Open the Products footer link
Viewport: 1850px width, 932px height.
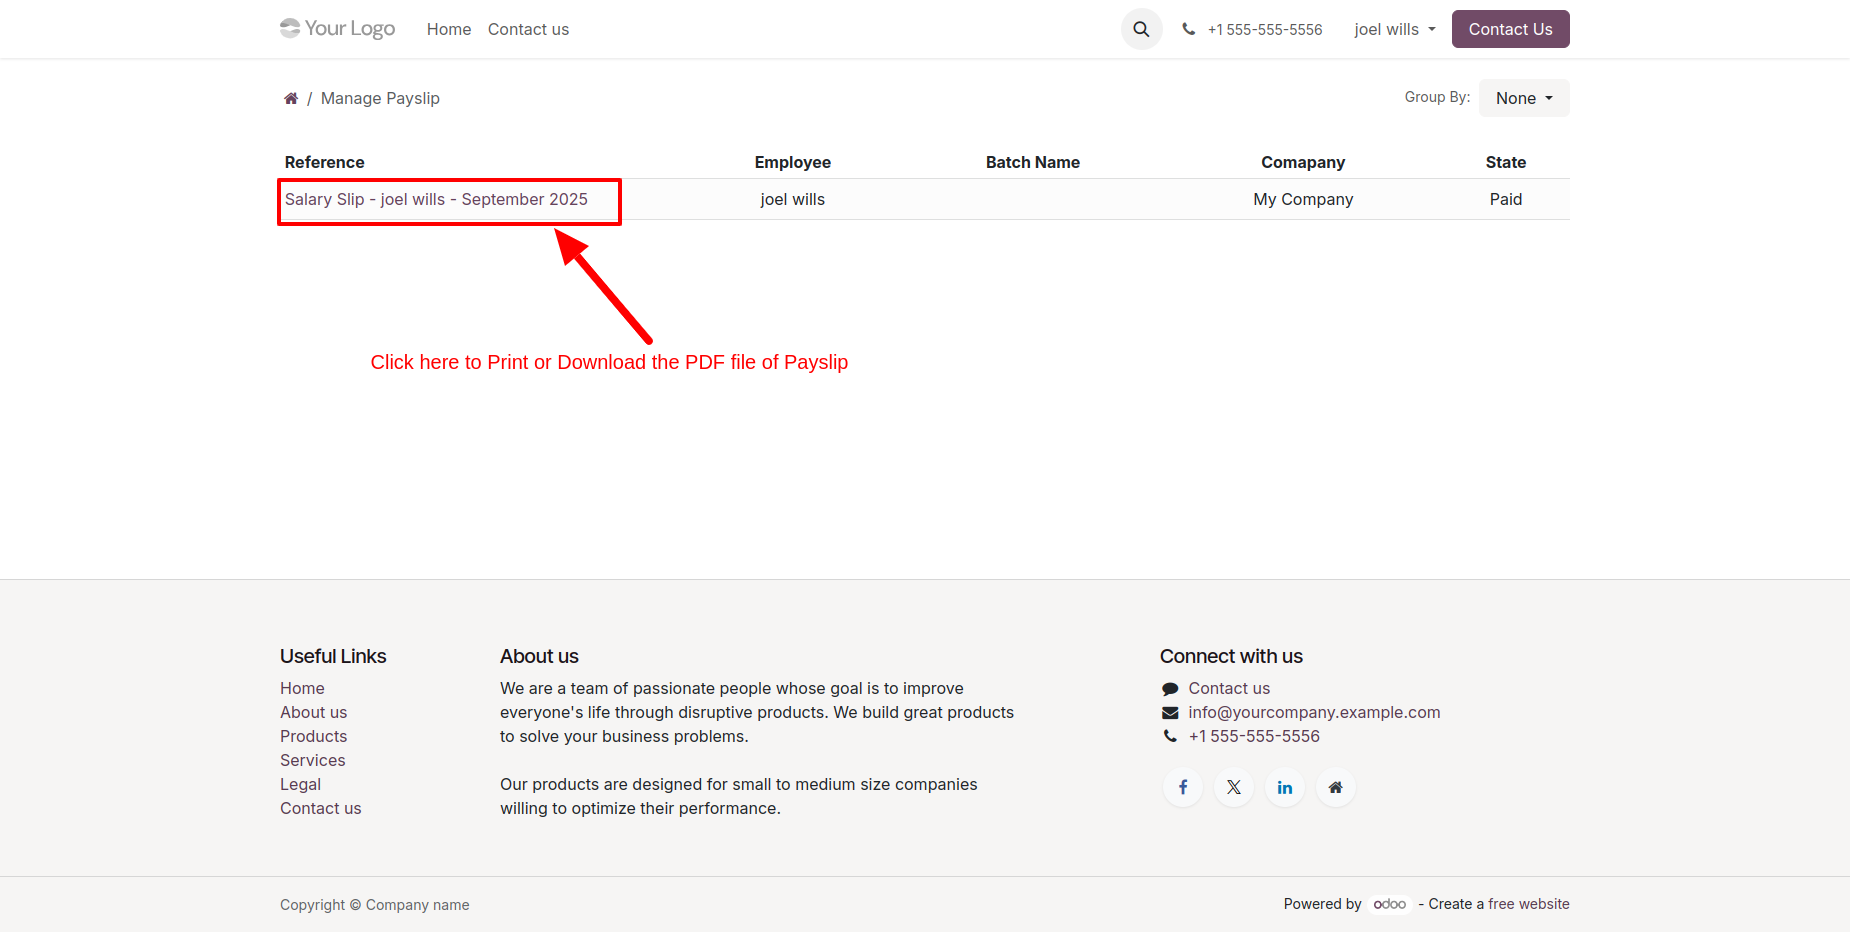[313, 736]
